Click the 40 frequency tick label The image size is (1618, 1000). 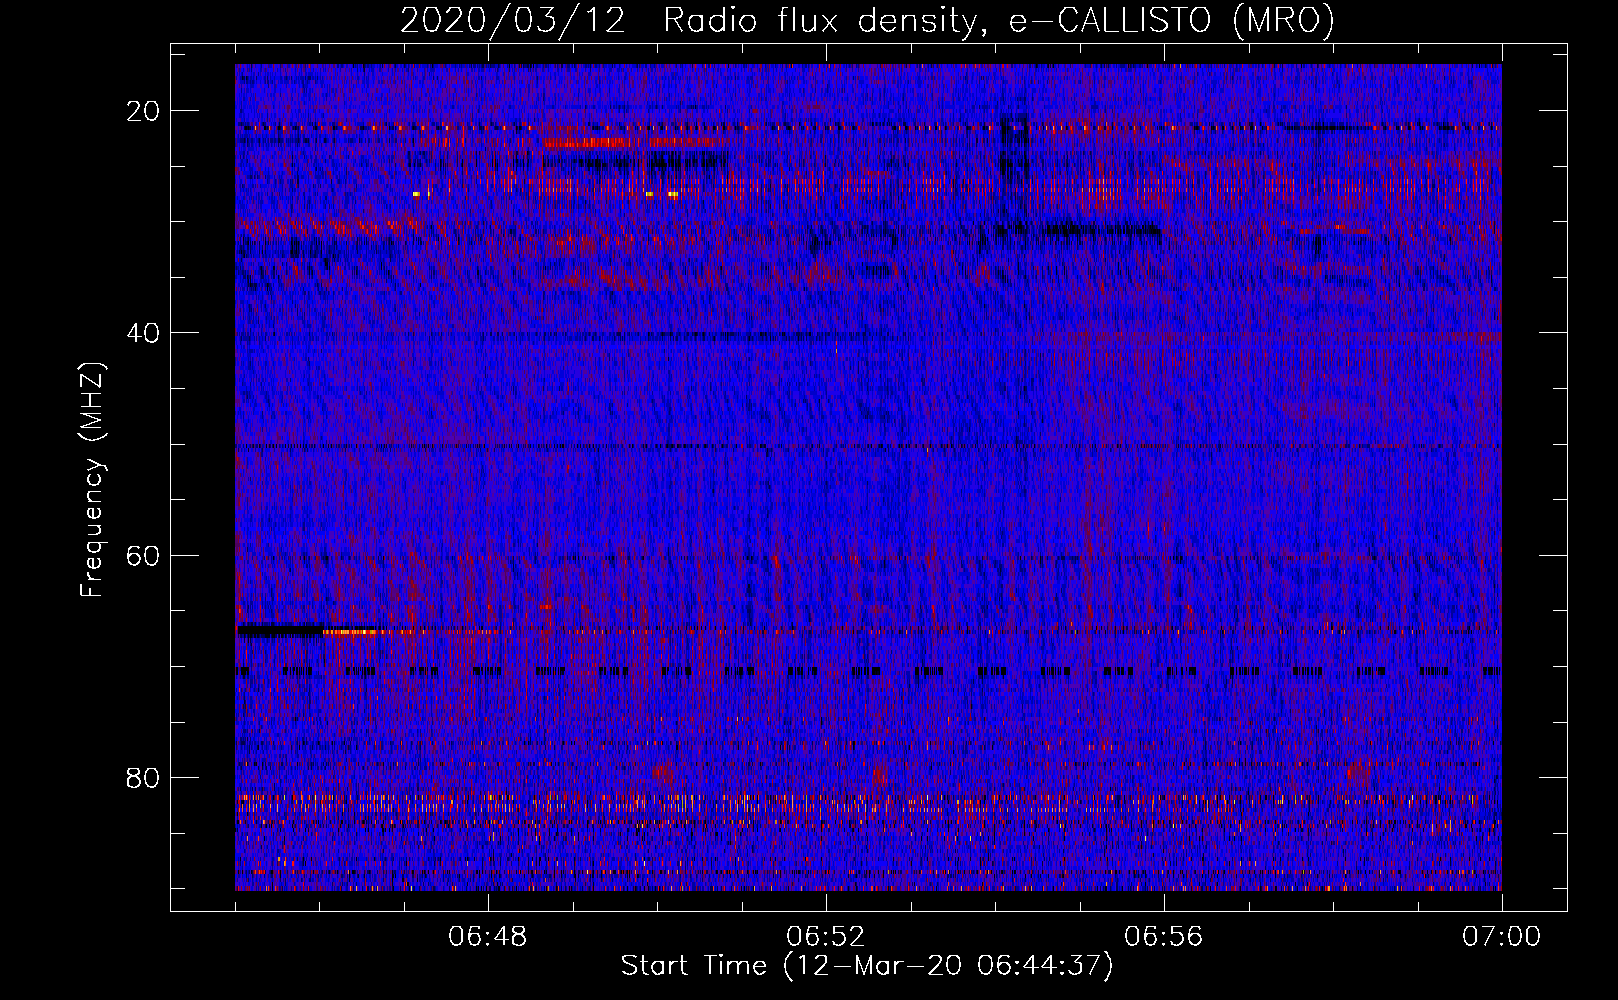pos(143,333)
